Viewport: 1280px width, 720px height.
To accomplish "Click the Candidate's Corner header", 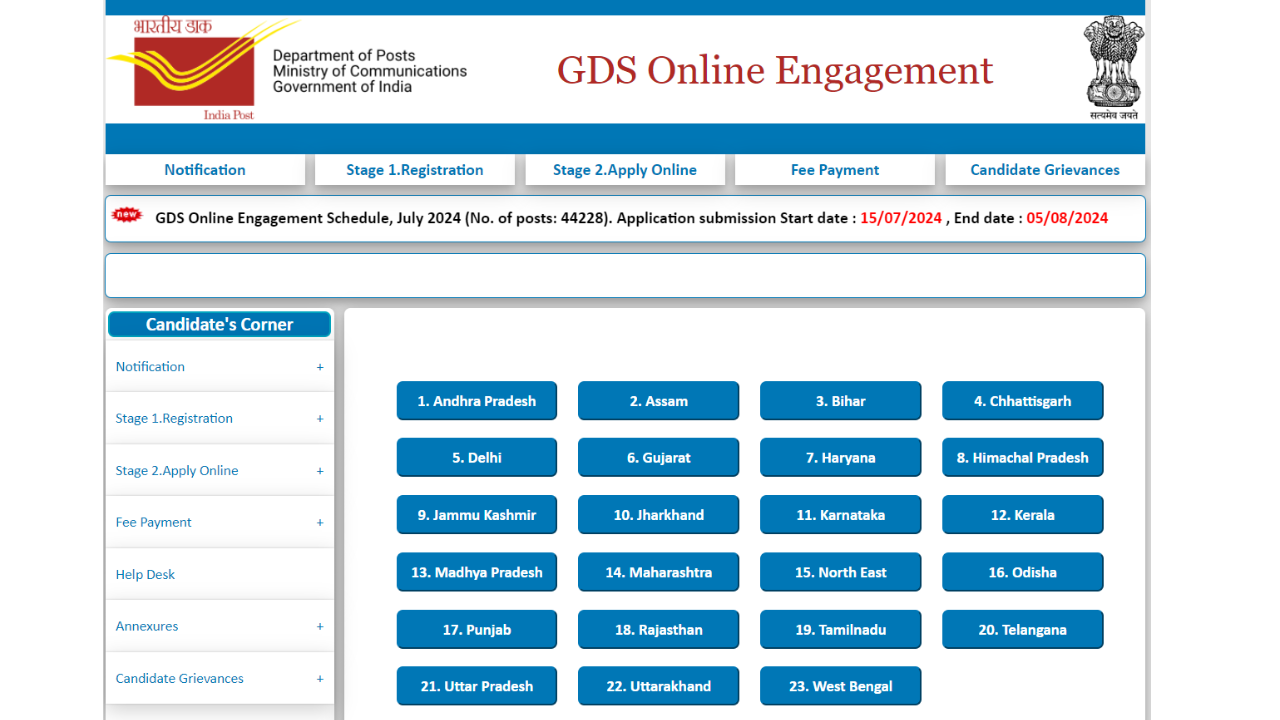I will [219, 324].
